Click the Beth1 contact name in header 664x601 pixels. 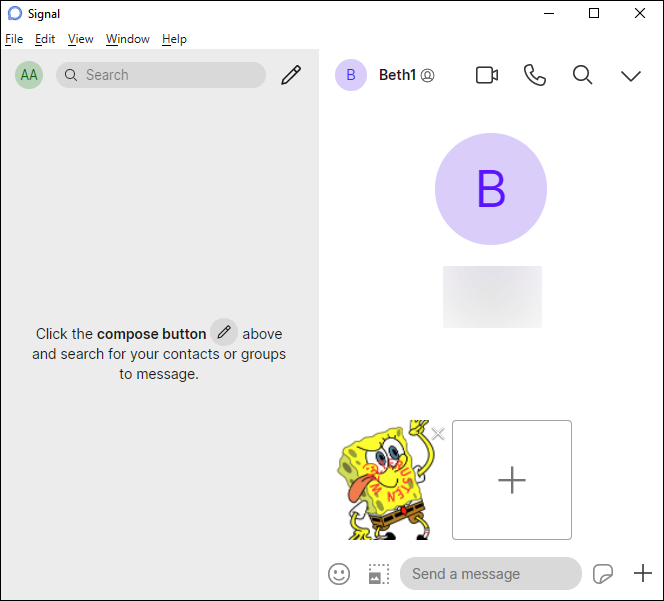397,75
